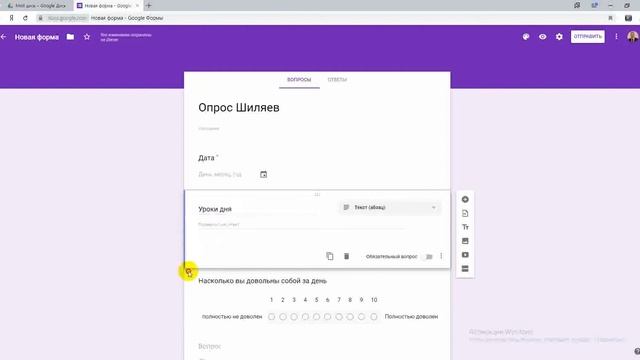Open the calendar icon in the date question
This screenshot has width=640, height=360.
coord(264,174)
